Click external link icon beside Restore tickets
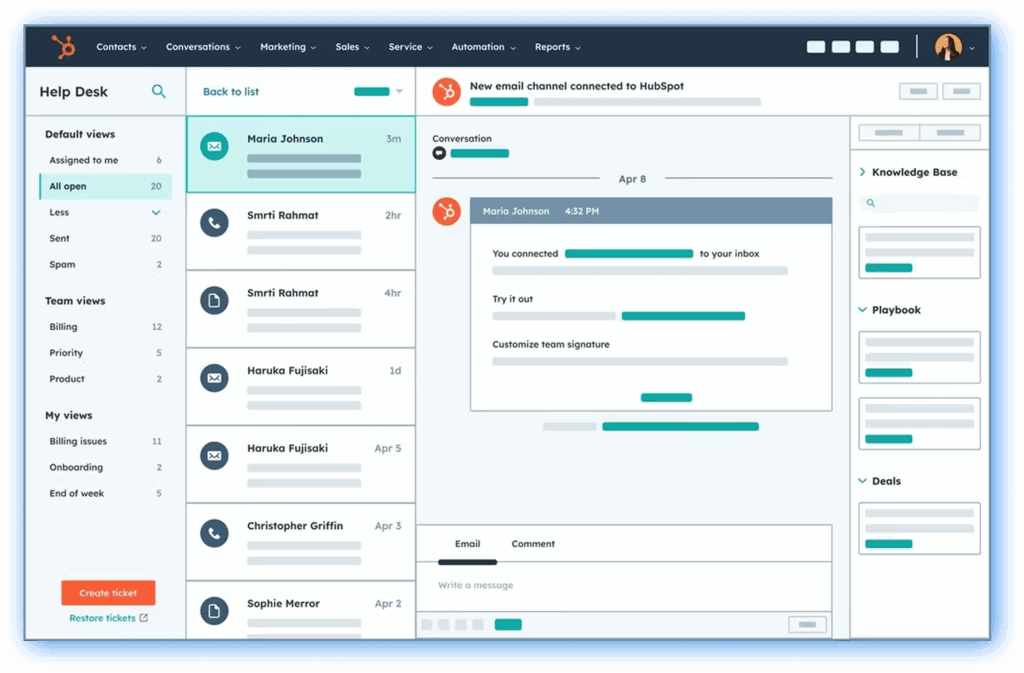Screen dimensions: 1024x673 click(144, 618)
